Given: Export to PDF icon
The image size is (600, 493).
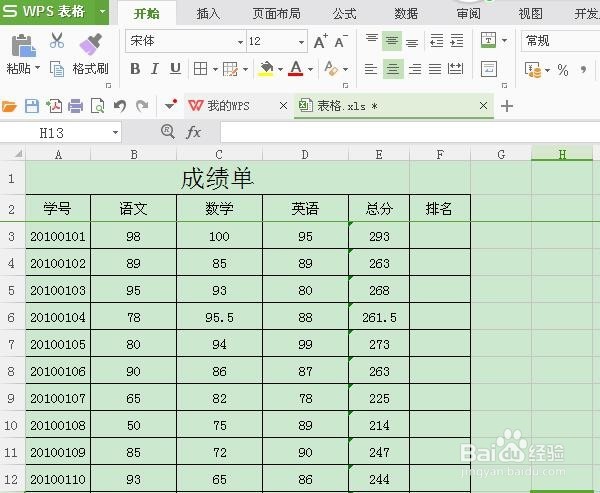Looking at the screenshot, I should point(54,106).
